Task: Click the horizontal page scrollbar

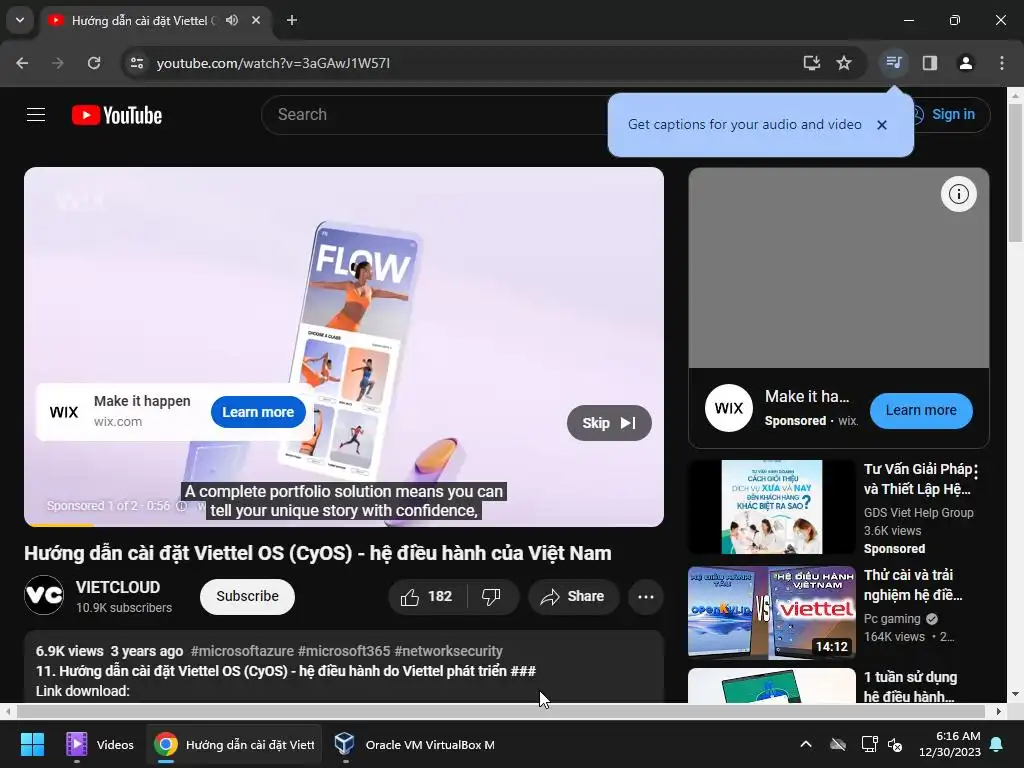Action: point(500,711)
